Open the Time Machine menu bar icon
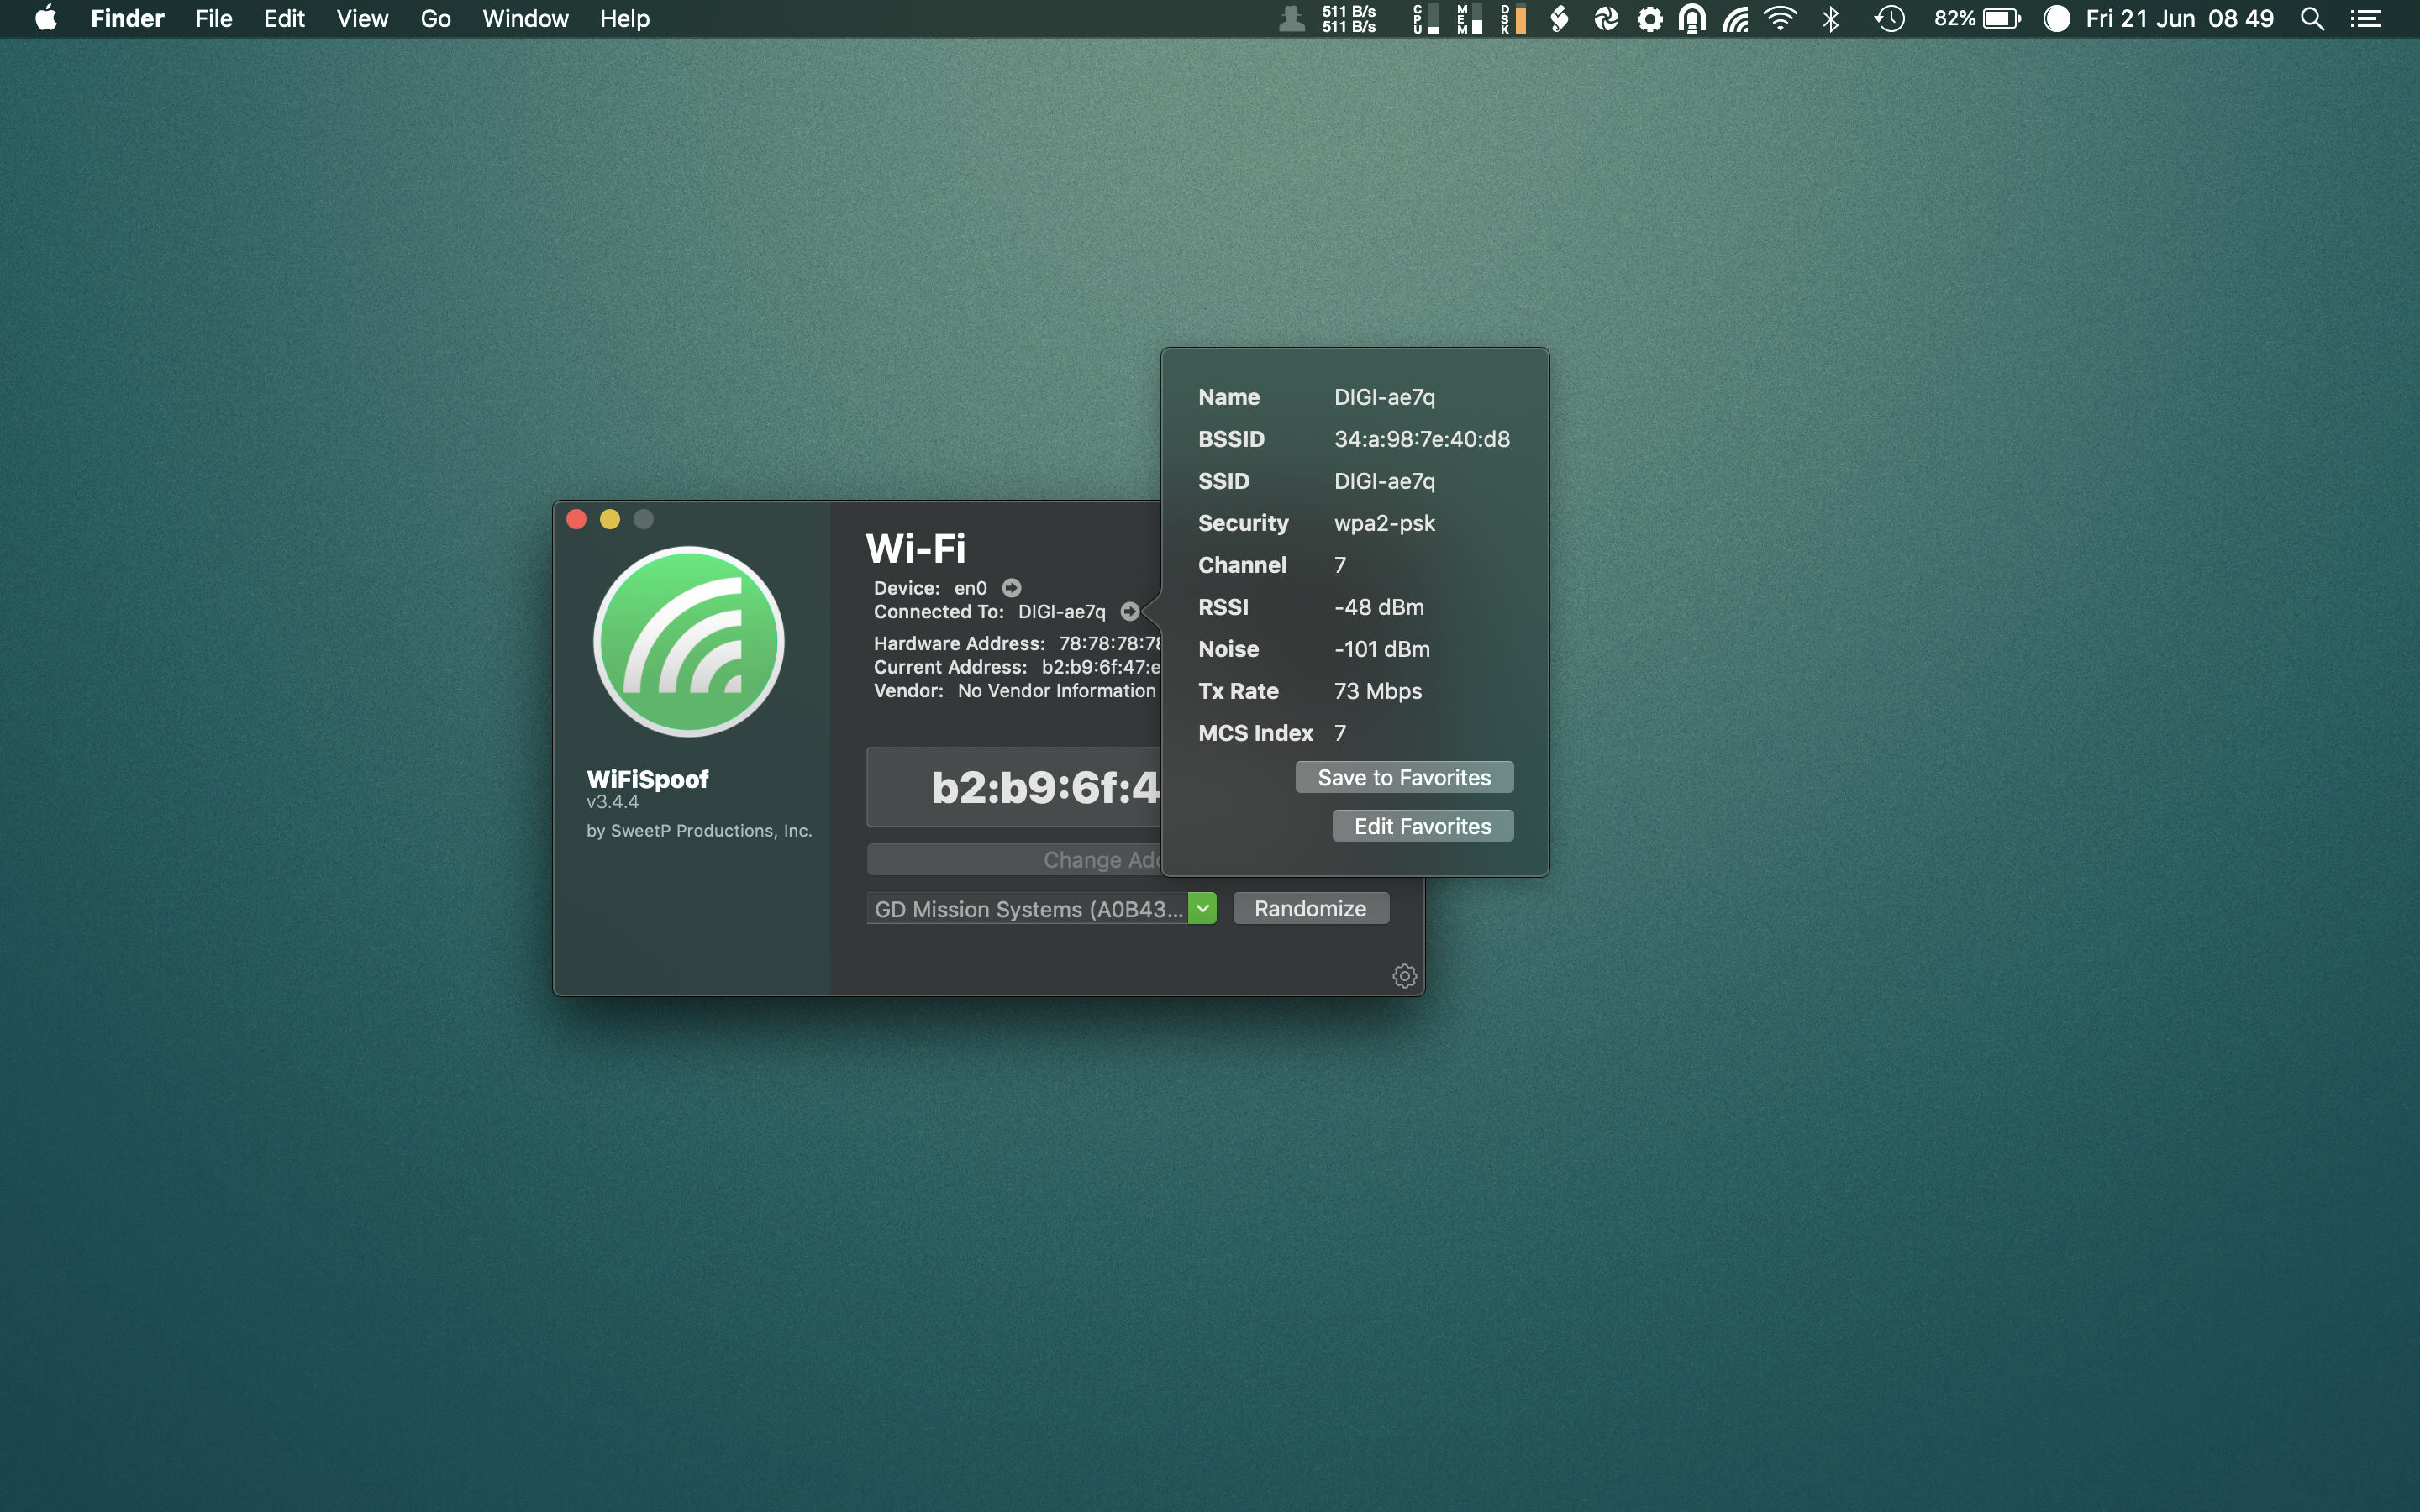Viewport: 2420px width, 1512px height. [x=1890, y=18]
